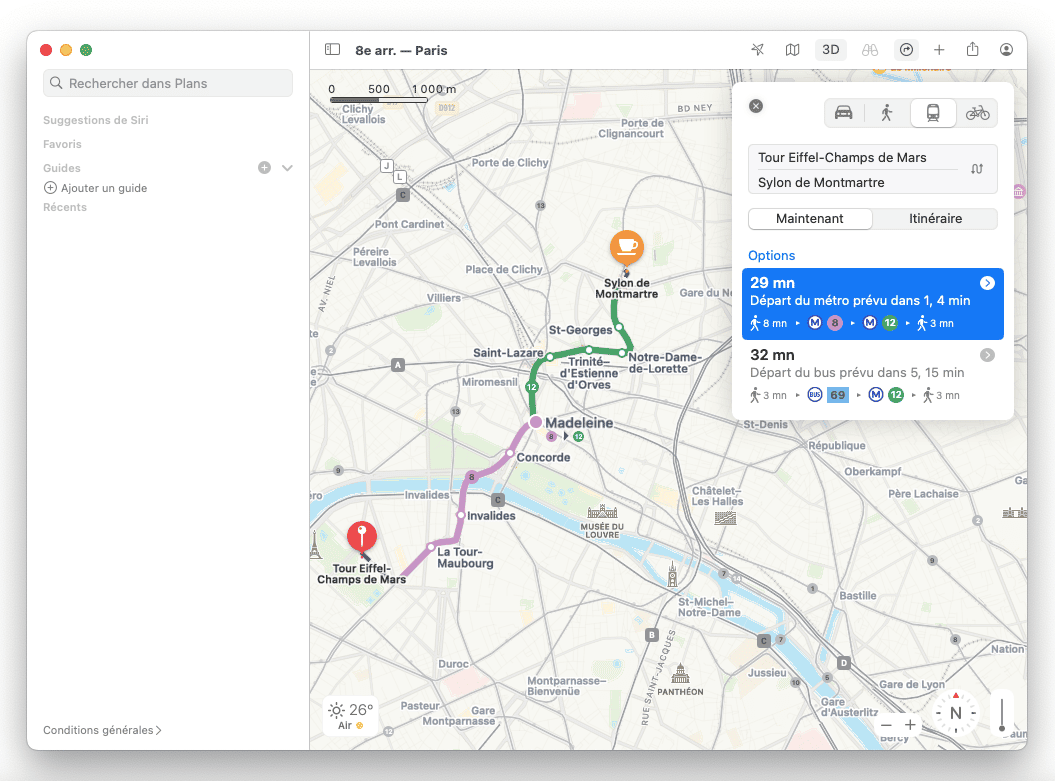
Task: Swap origin and destination arrows
Action: (977, 169)
